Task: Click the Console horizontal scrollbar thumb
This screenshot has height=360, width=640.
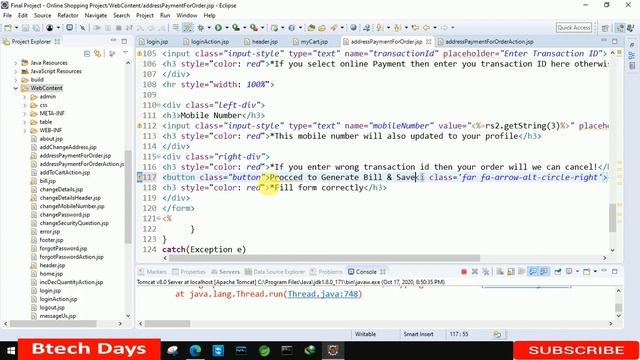Action: [167, 324]
